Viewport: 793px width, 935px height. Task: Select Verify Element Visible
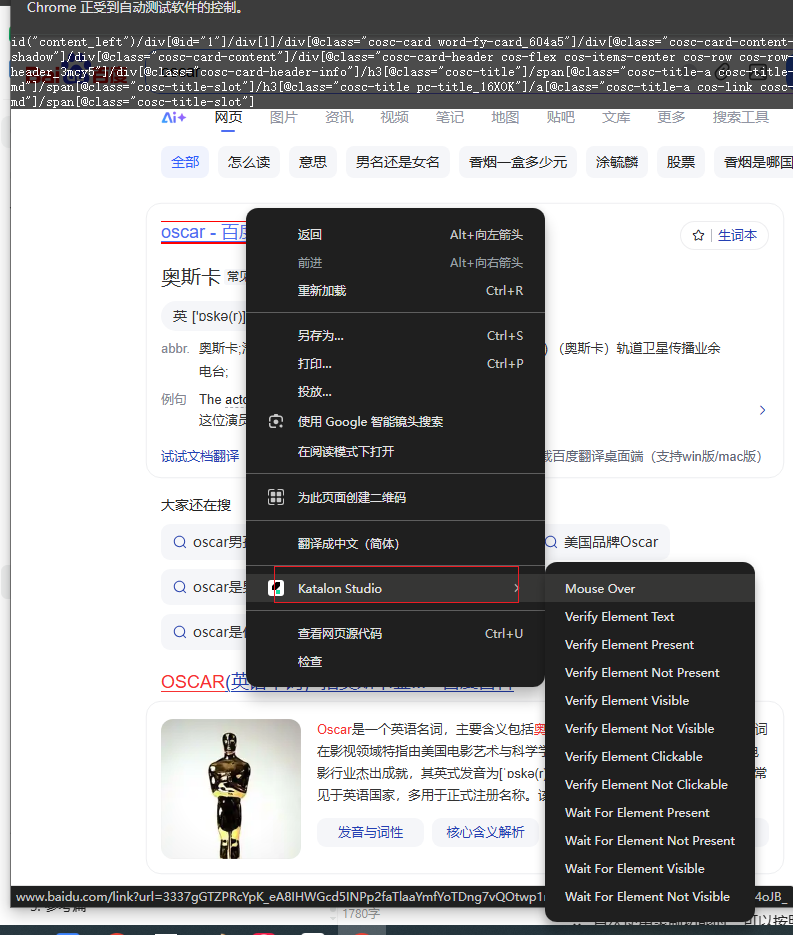[650, 701]
